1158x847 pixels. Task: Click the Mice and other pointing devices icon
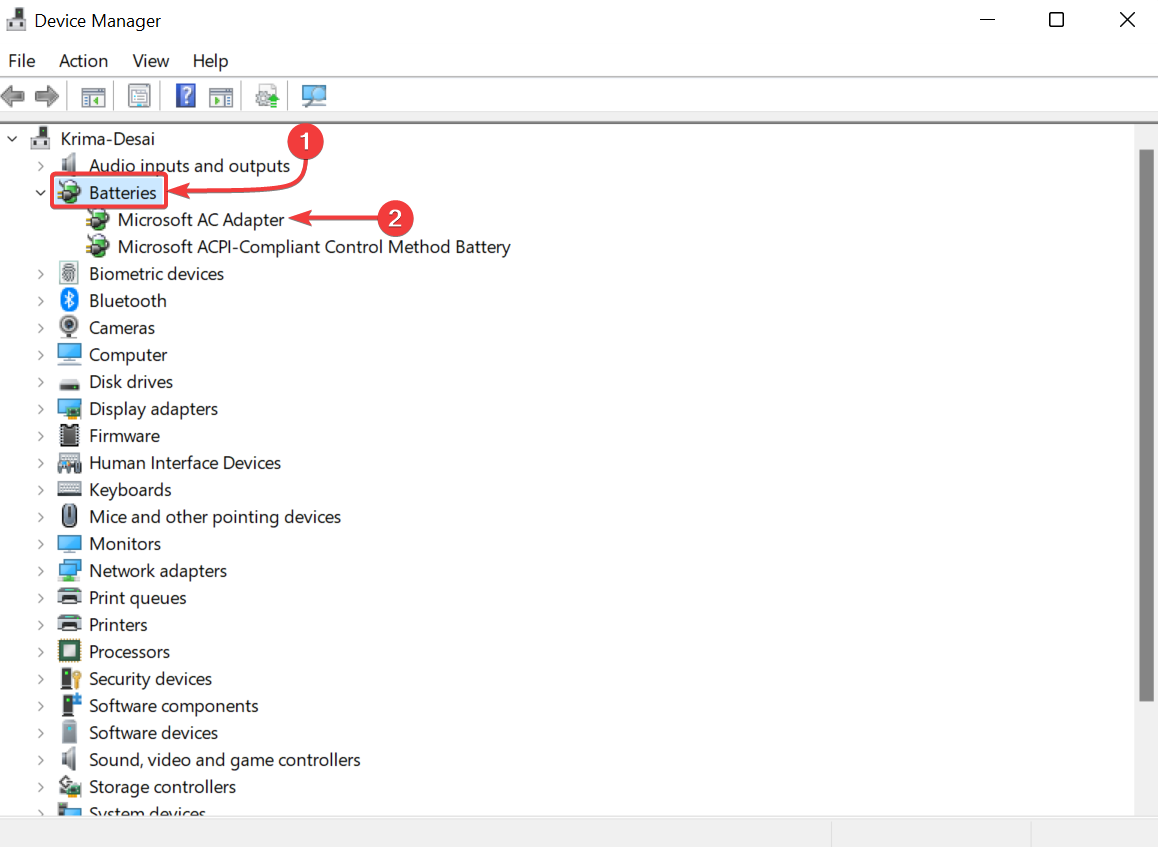[x=69, y=516]
